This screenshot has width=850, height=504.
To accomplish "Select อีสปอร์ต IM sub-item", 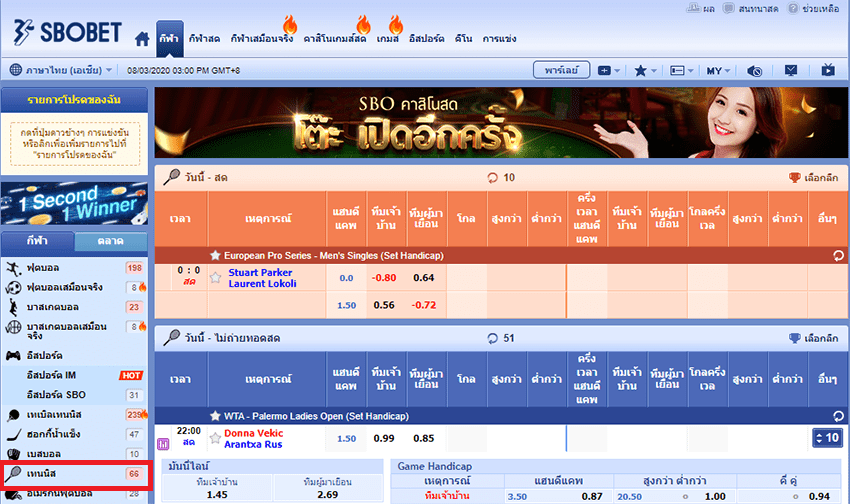I will (x=74, y=375).
